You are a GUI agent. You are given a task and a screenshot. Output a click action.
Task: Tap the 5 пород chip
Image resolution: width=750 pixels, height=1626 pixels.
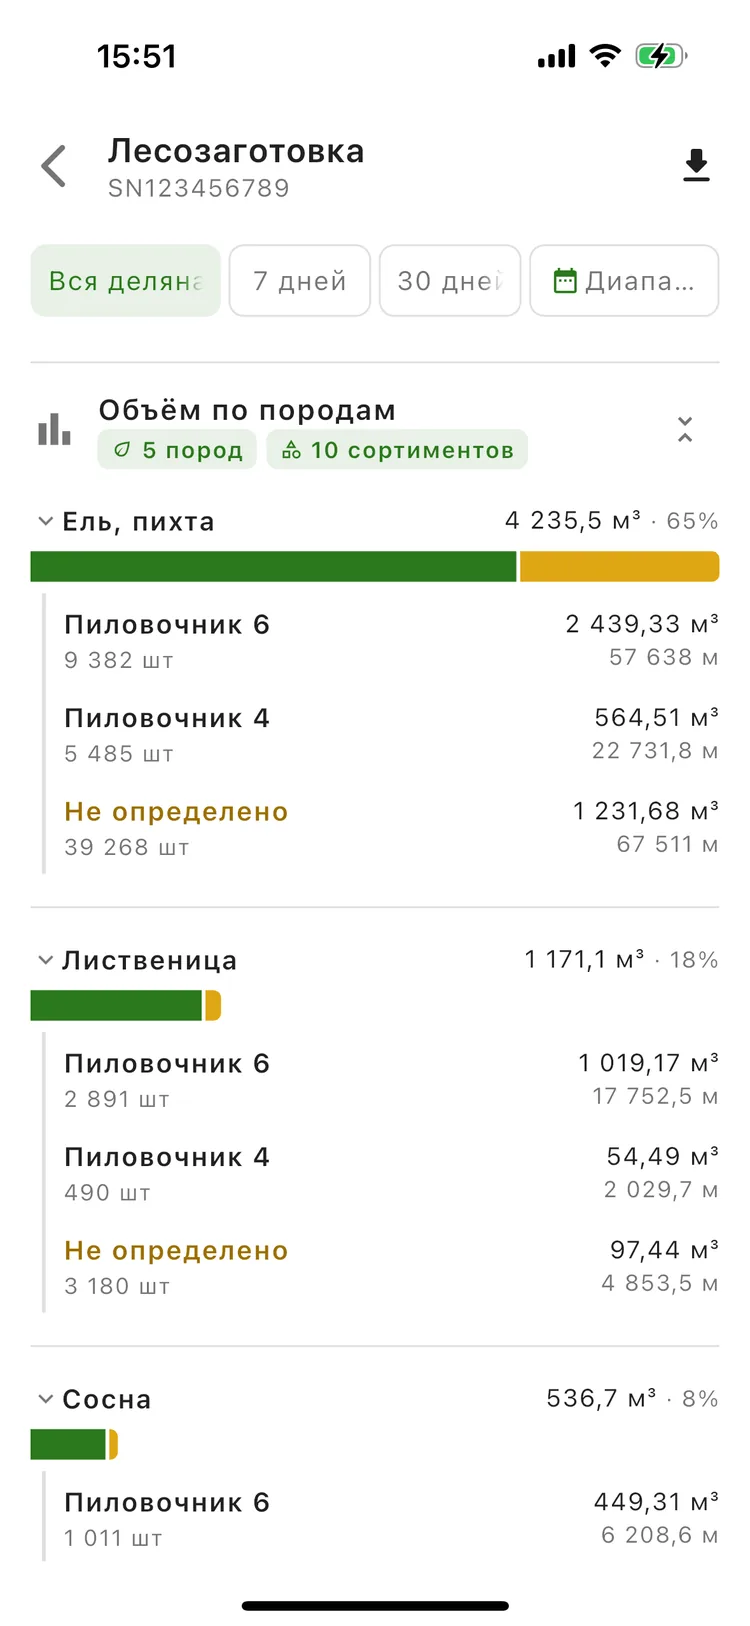[177, 450]
